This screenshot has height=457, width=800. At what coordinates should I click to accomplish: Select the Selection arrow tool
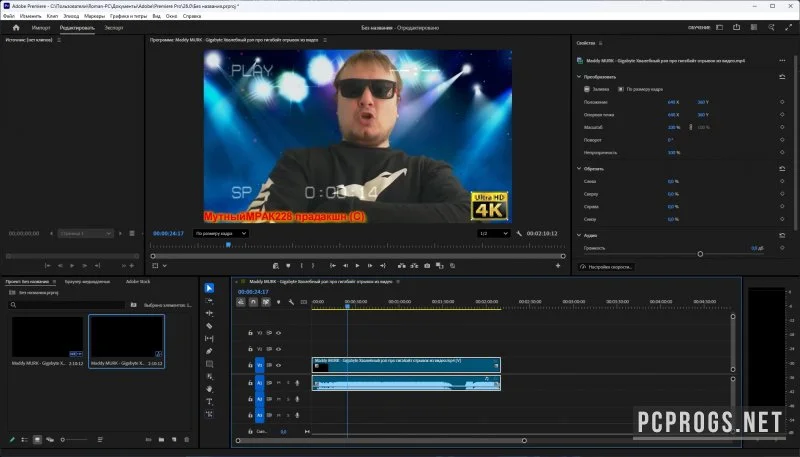click(209, 288)
